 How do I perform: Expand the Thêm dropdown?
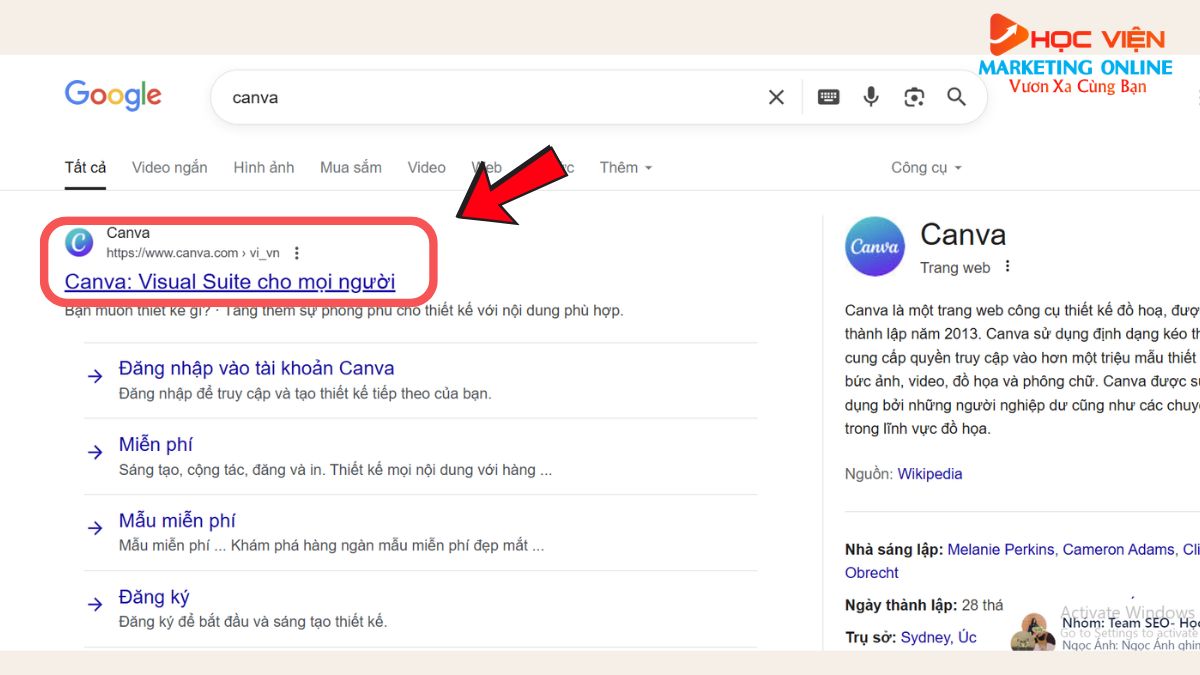pos(626,167)
